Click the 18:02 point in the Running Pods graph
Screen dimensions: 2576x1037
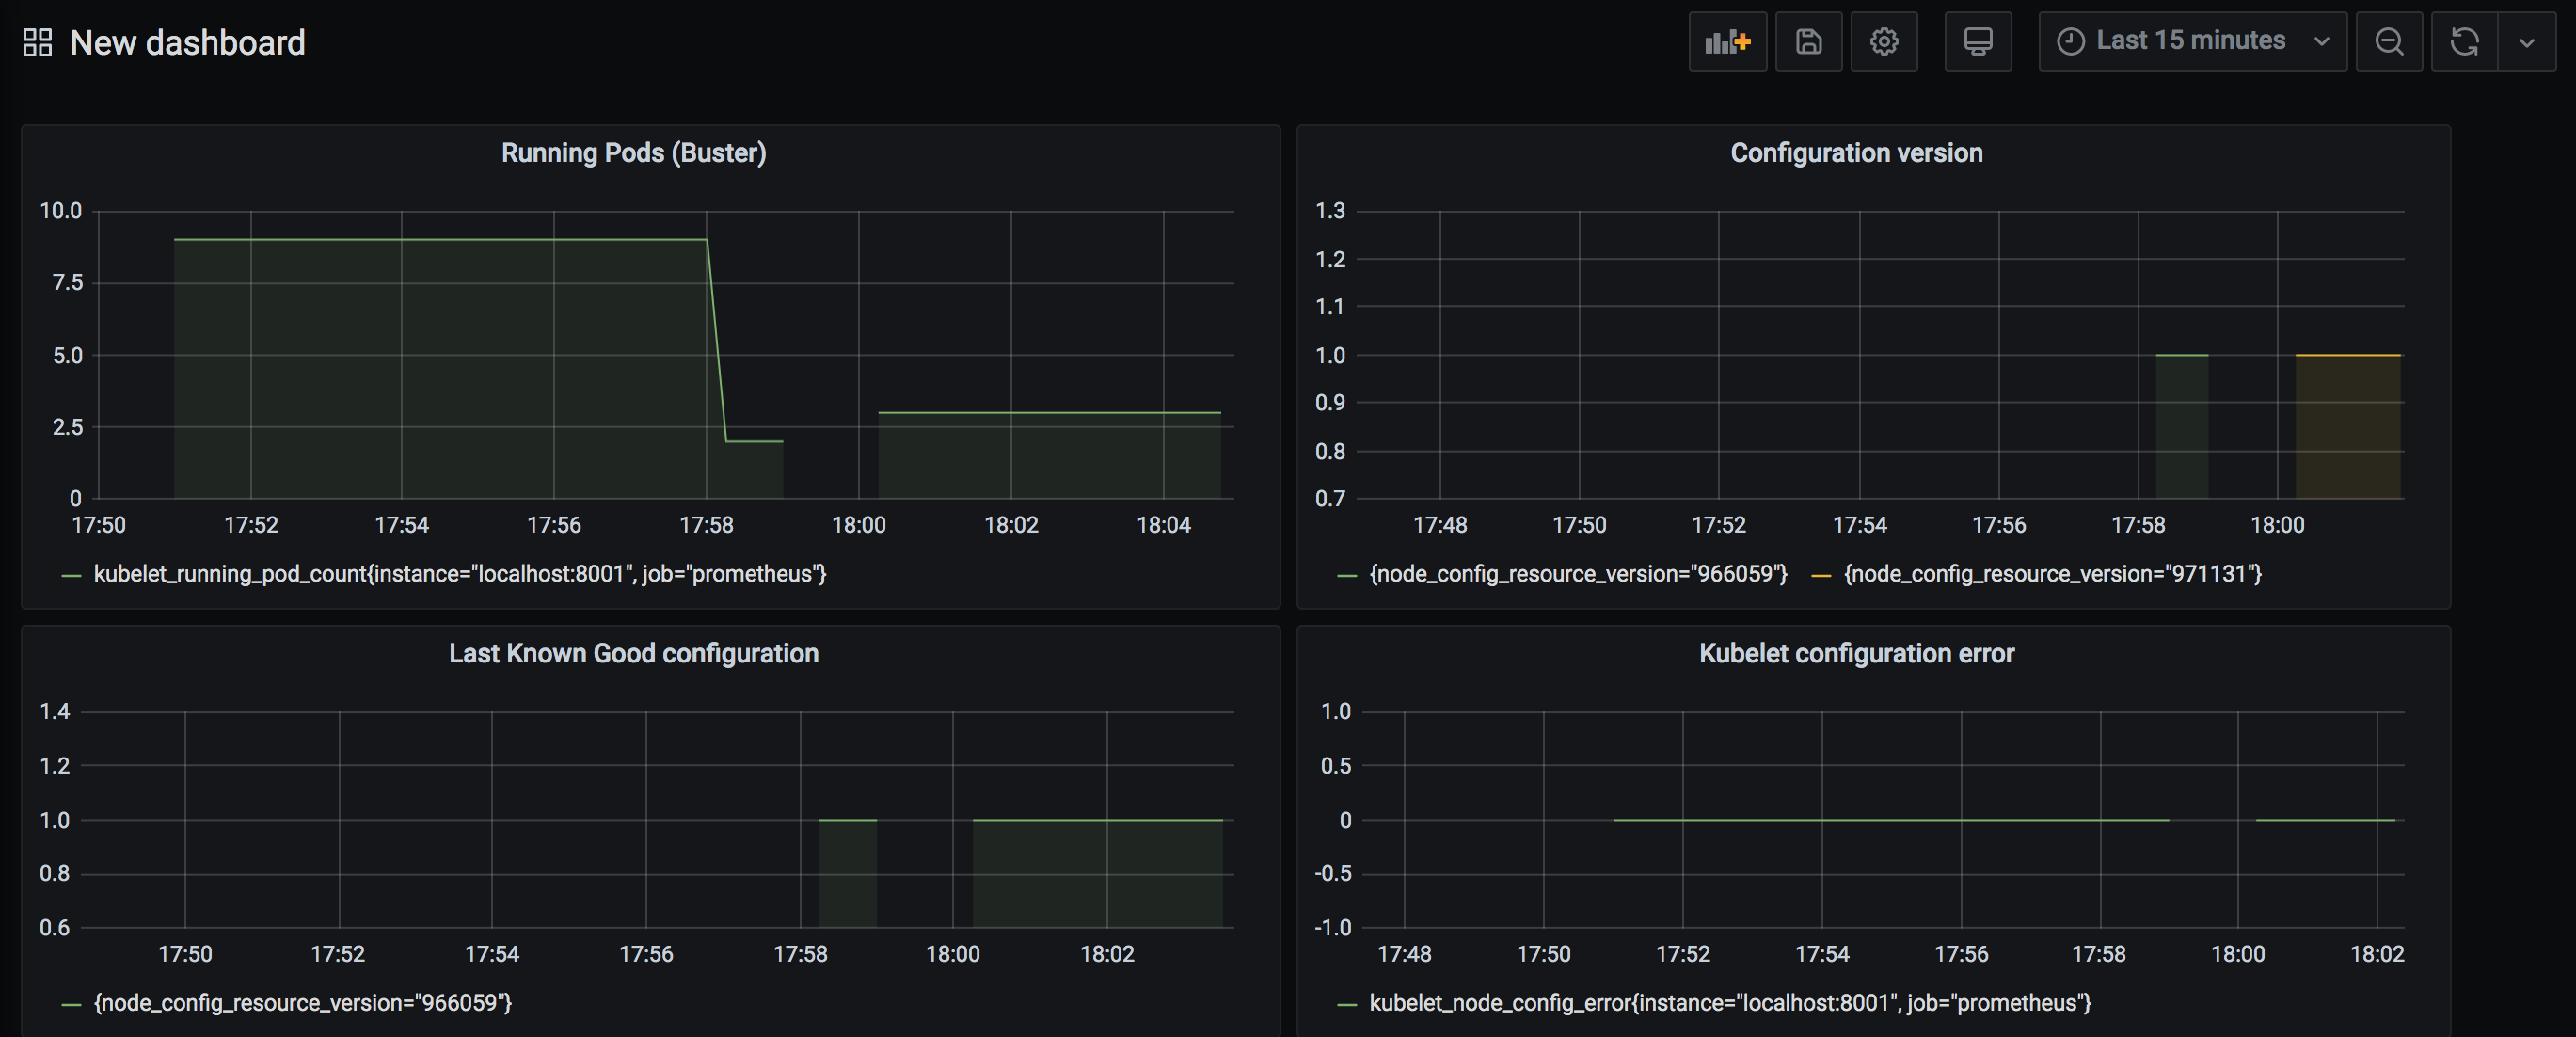(1011, 412)
